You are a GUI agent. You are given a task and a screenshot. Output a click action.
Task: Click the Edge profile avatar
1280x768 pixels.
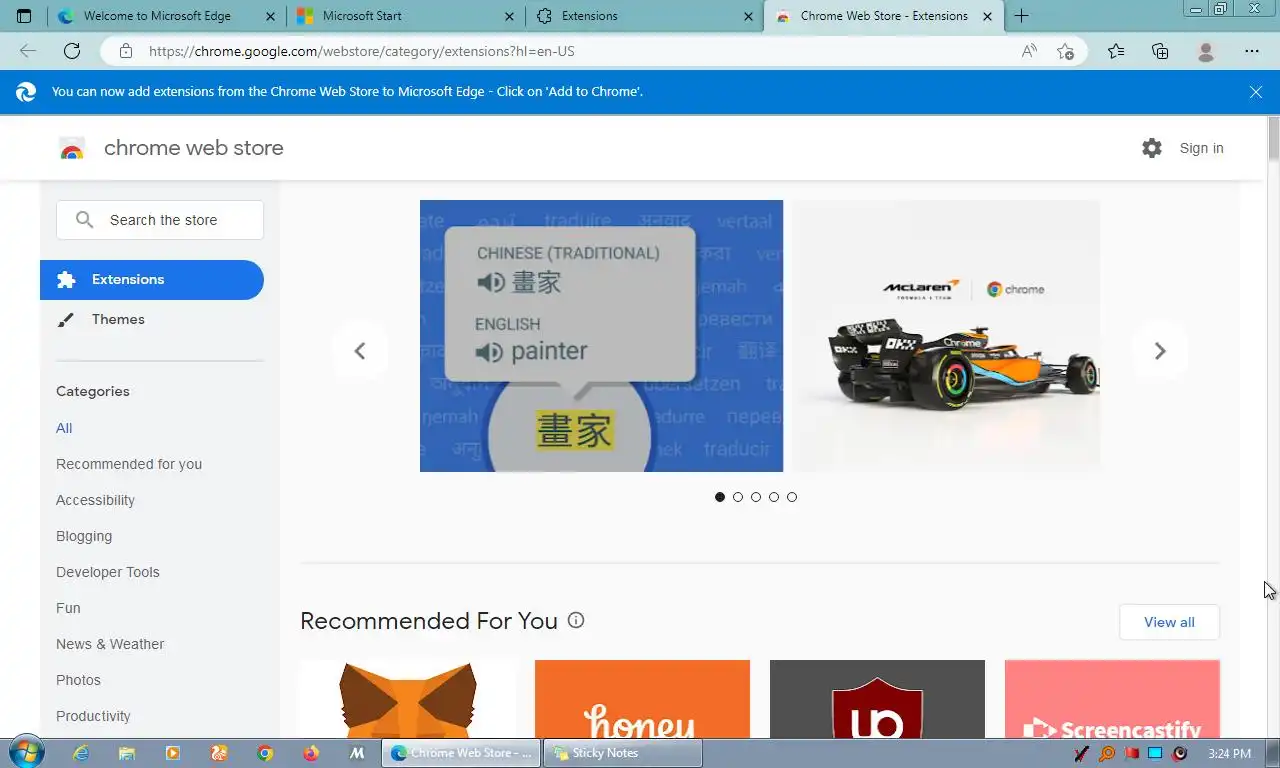1206,51
